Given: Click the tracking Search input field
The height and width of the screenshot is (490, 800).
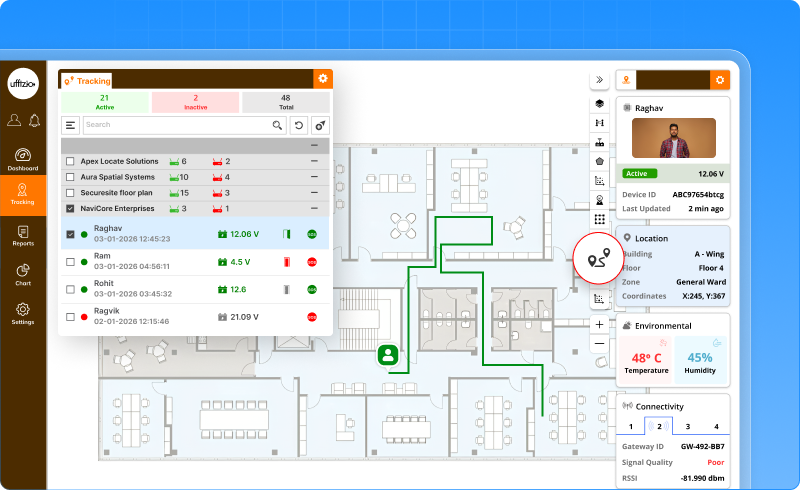Looking at the screenshot, I should point(175,125).
